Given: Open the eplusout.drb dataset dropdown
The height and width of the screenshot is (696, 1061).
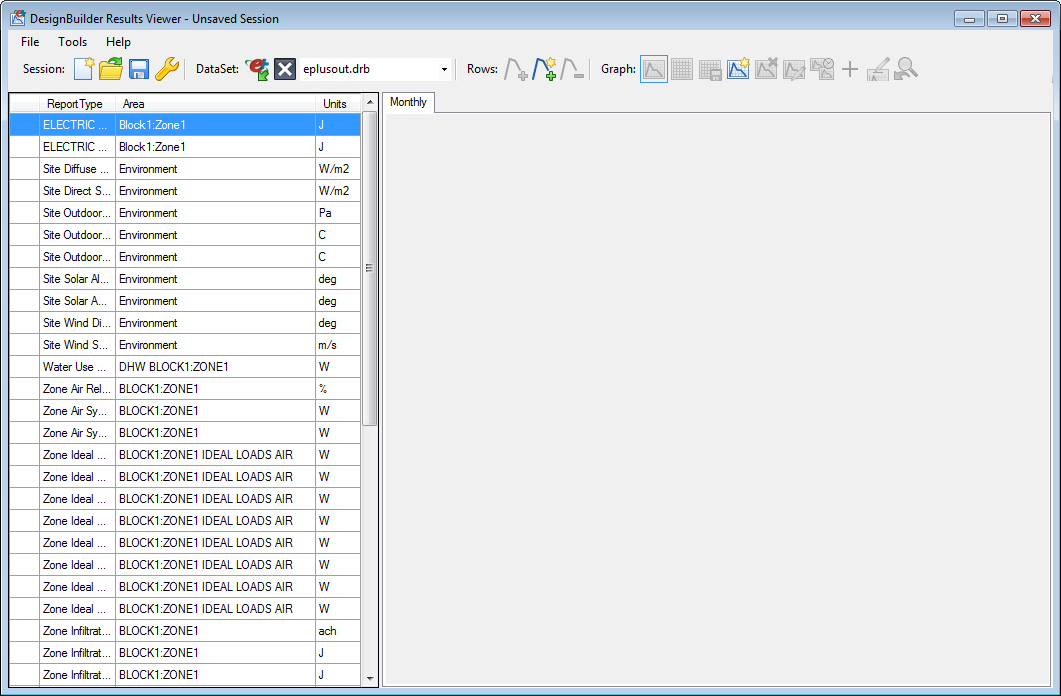Looking at the screenshot, I should 444,69.
